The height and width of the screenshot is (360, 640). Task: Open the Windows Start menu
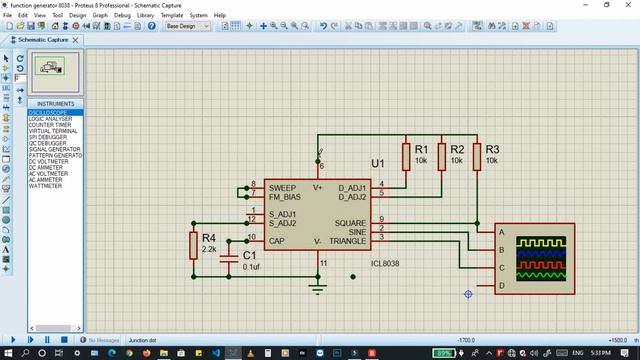pos(8,353)
